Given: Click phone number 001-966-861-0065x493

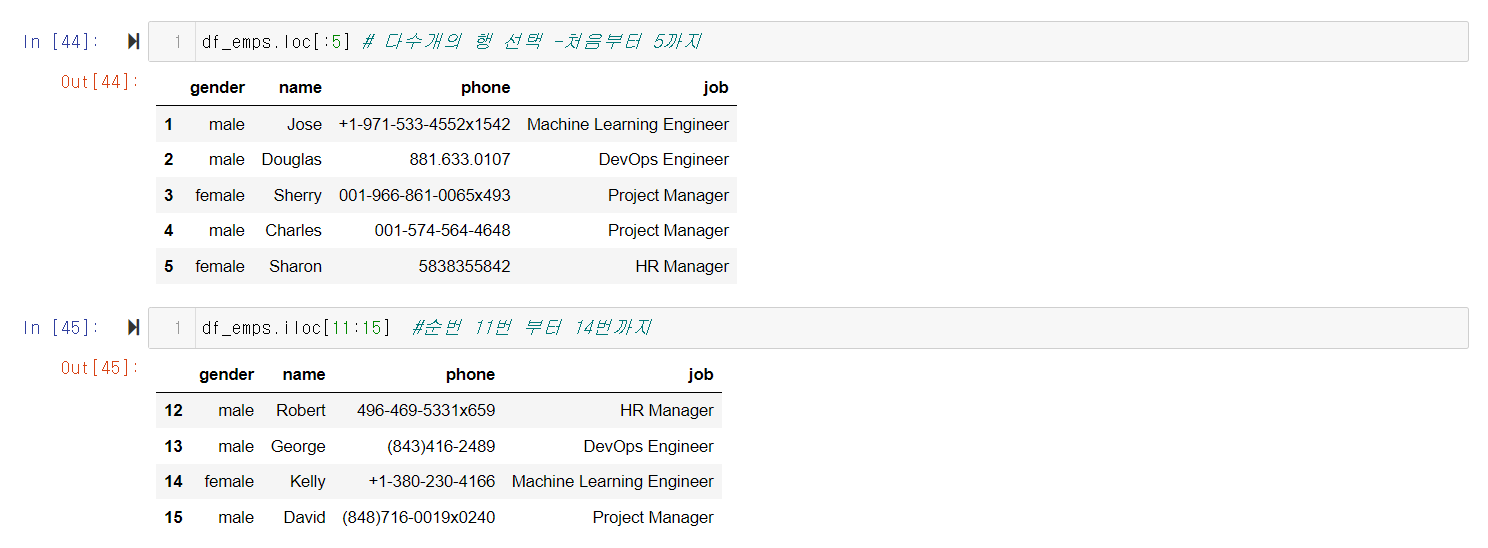Looking at the screenshot, I should pos(425,195).
